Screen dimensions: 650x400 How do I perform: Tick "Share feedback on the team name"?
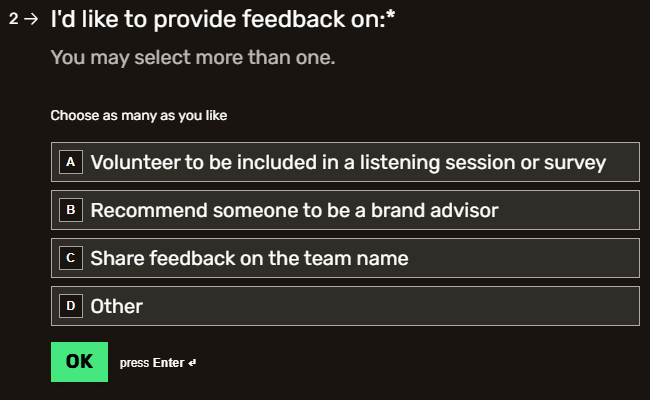click(249, 258)
